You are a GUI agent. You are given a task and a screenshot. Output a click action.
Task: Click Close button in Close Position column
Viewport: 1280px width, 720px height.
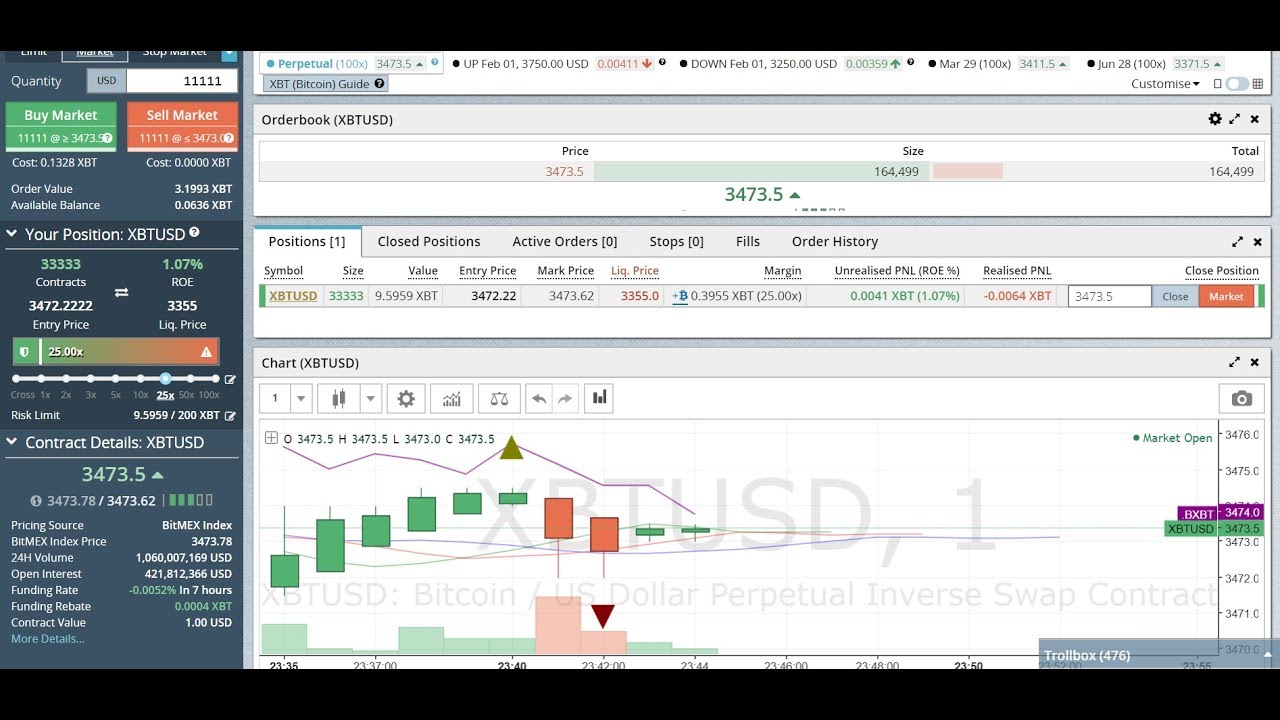click(x=1175, y=296)
